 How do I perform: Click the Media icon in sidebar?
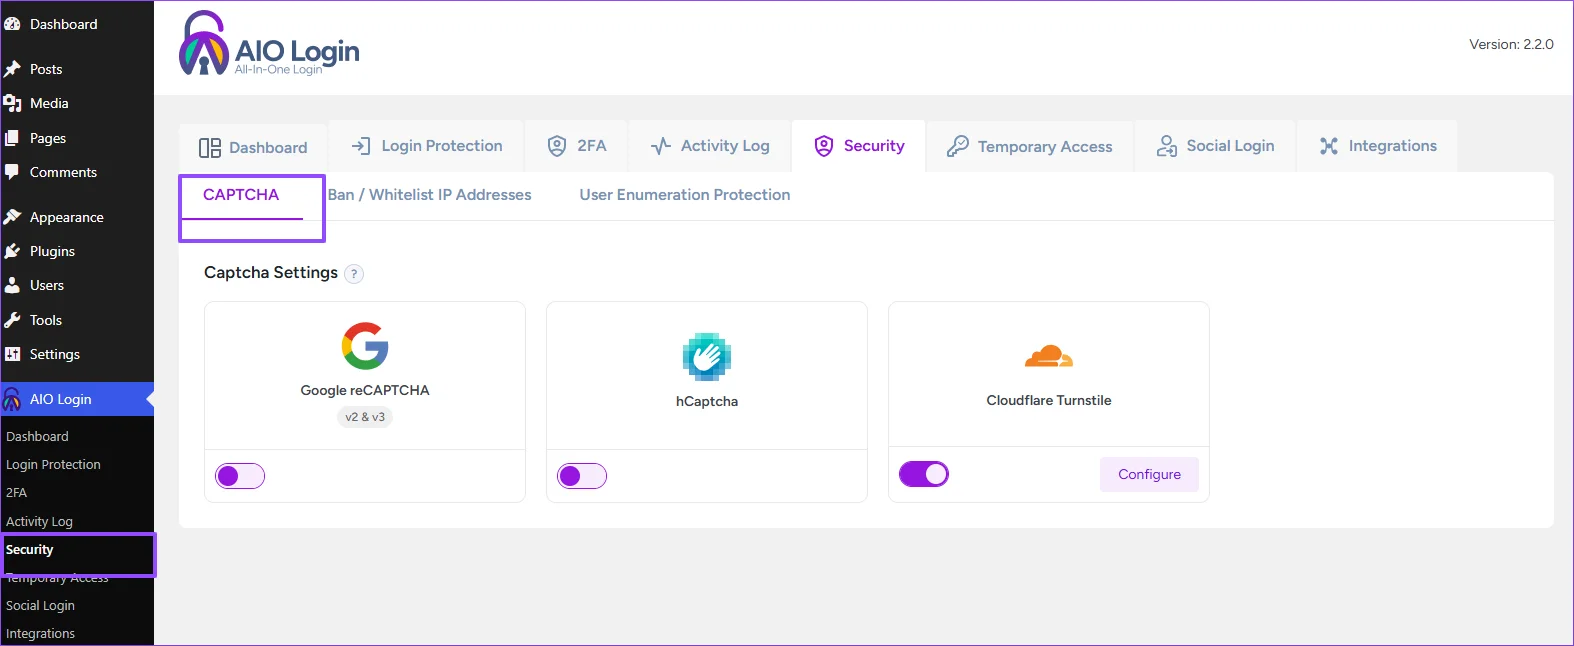[12, 103]
